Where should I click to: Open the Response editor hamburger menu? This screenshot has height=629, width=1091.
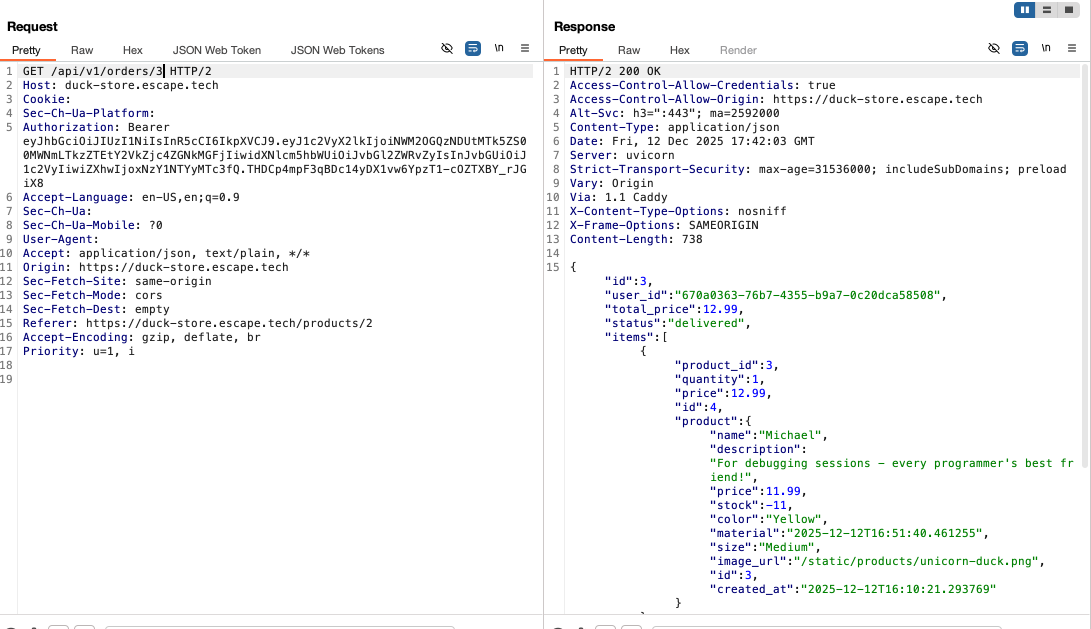click(1072, 47)
